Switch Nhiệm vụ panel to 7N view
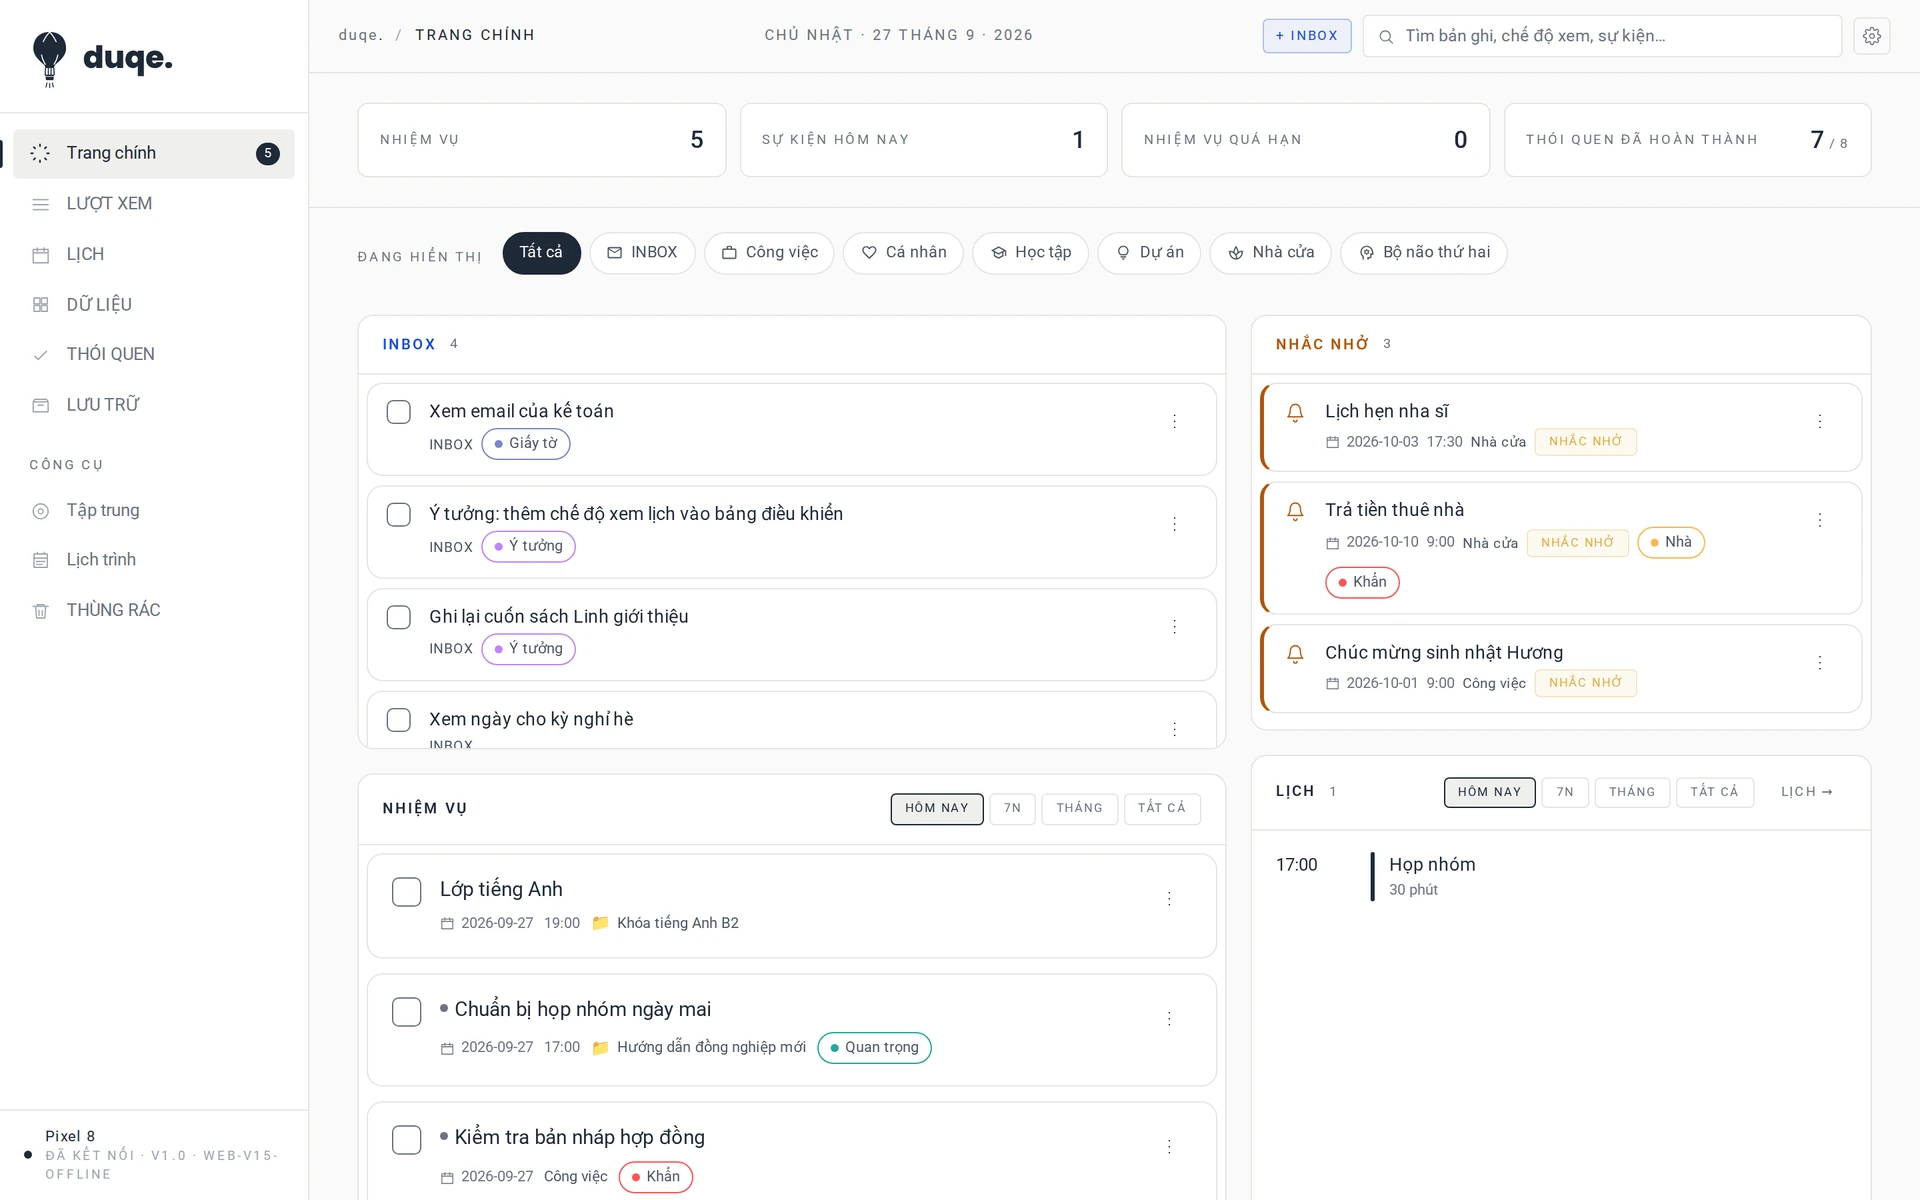Image resolution: width=1920 pixels, height=1200 pixels. (1012, 809)
